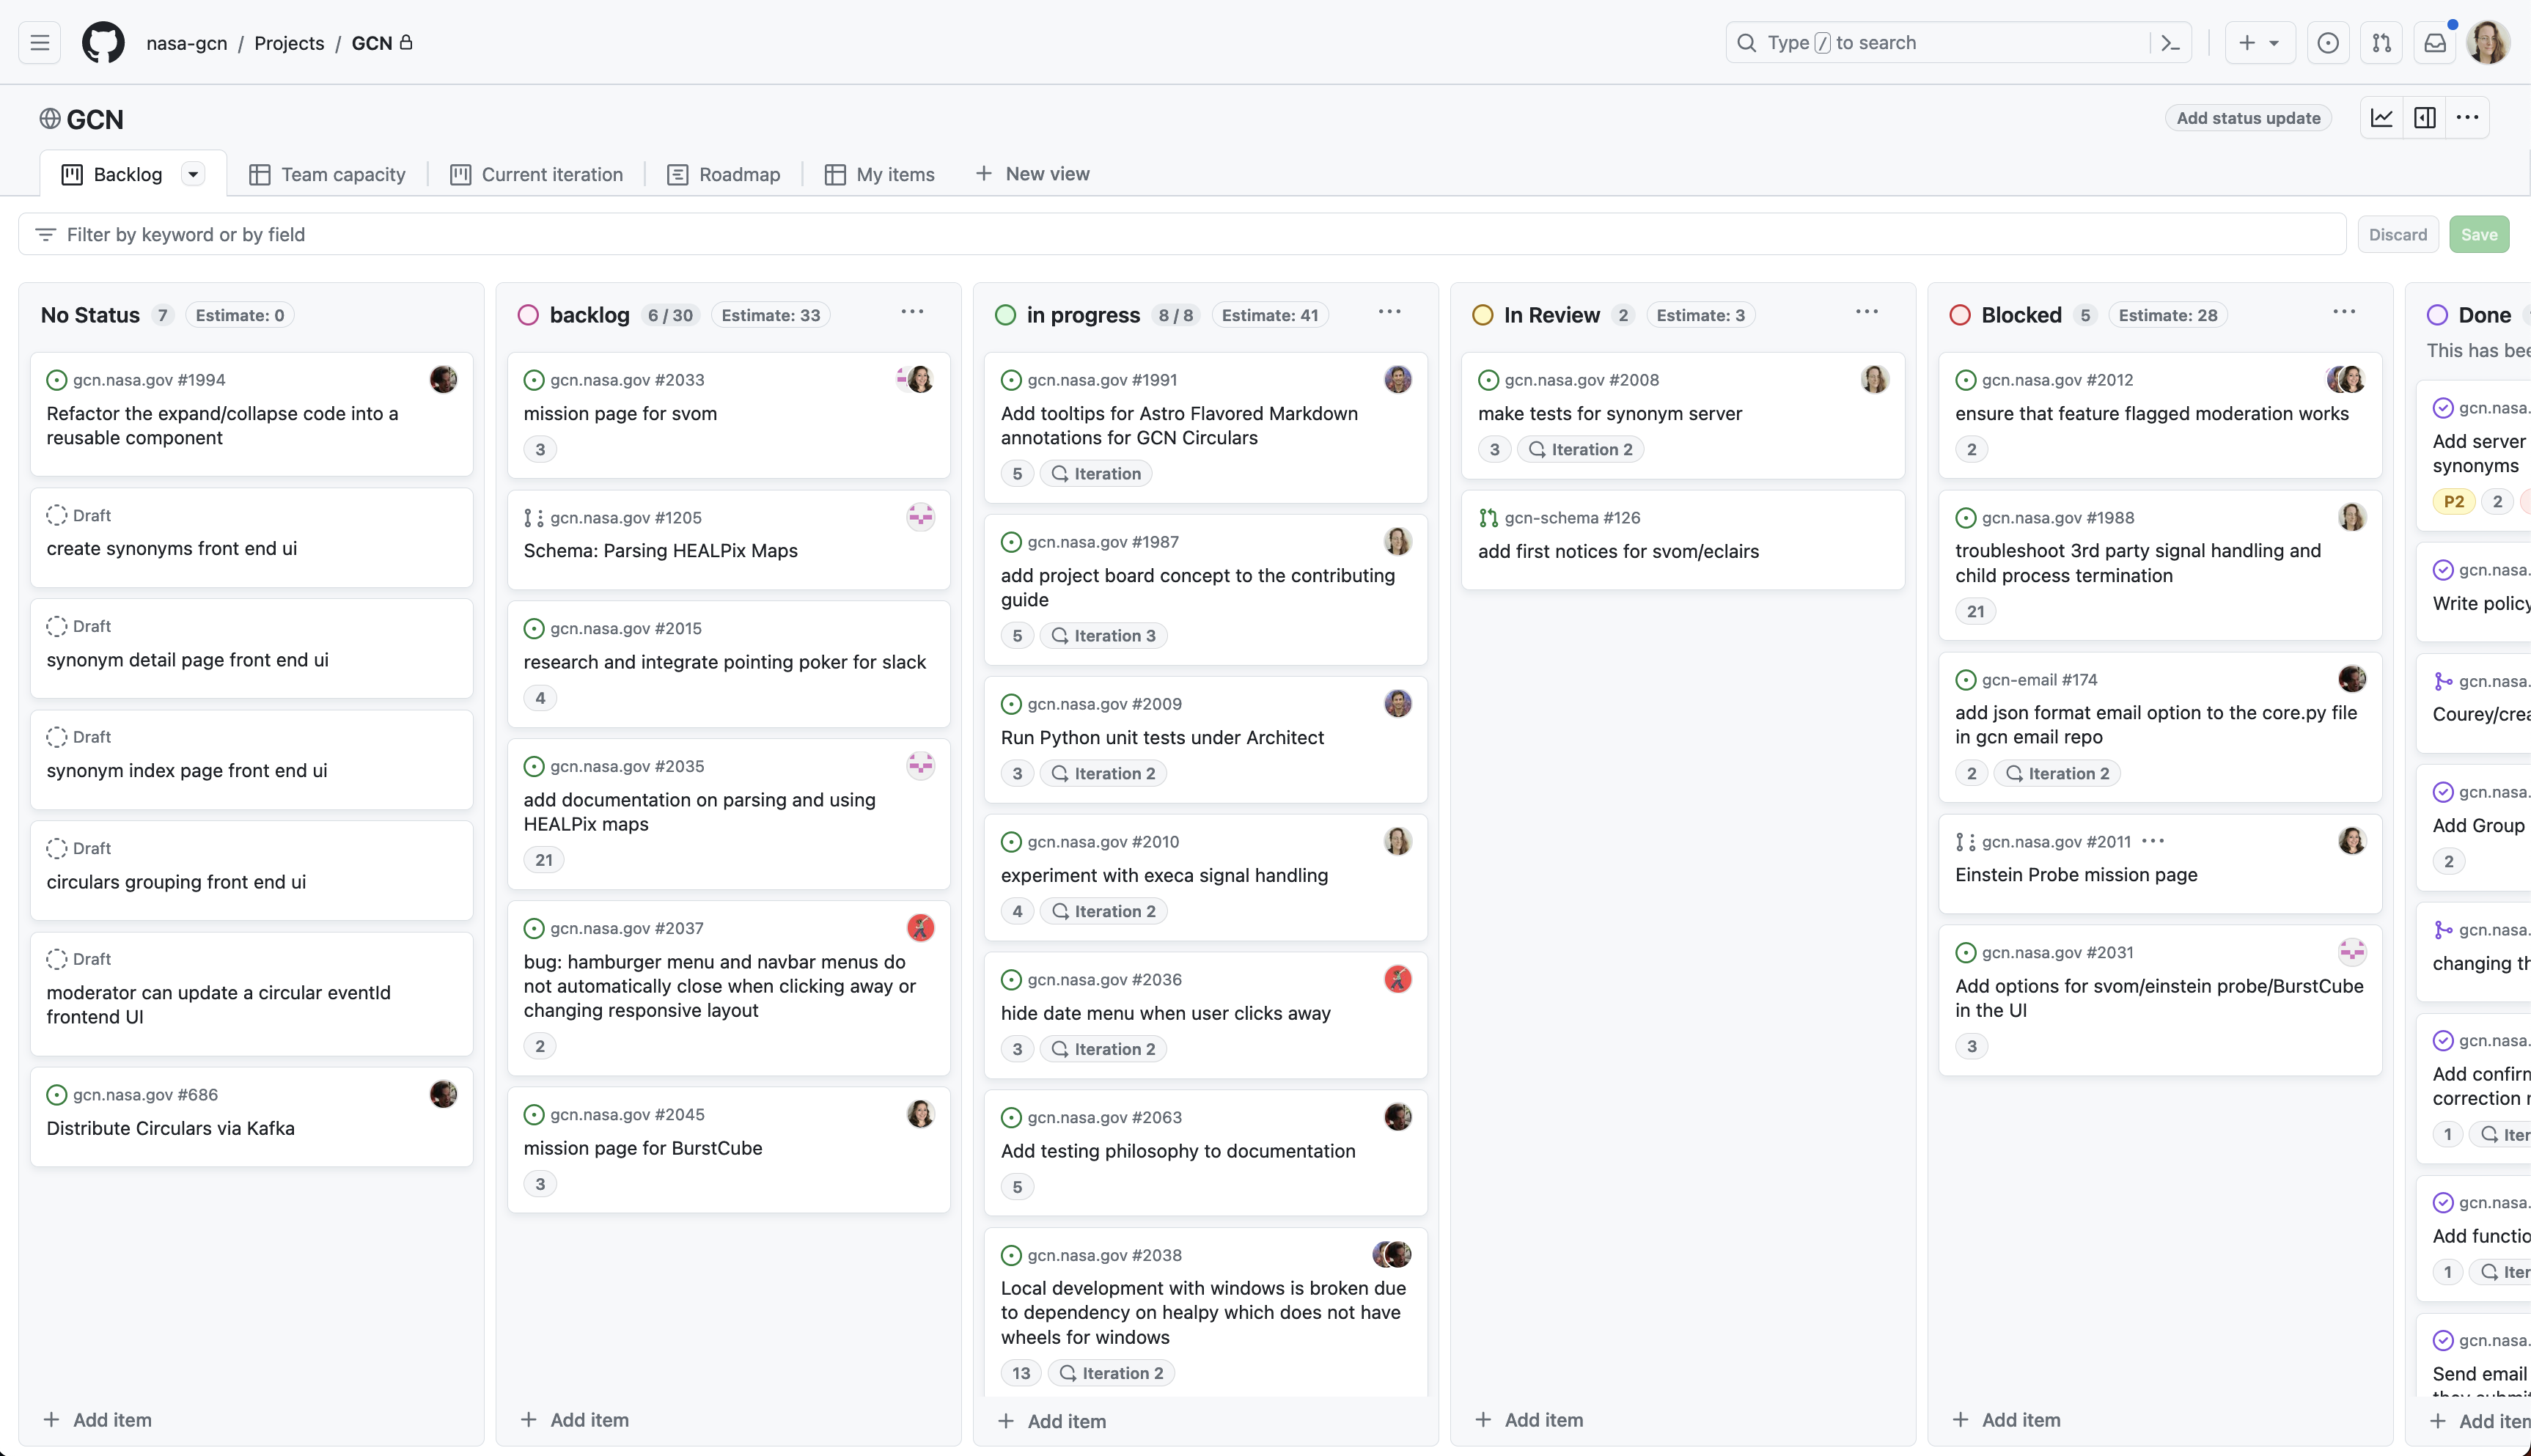Click estimate 21 on card #1988
This screenshot has width=2531, height=1456.
click(x=1975, y=612)
